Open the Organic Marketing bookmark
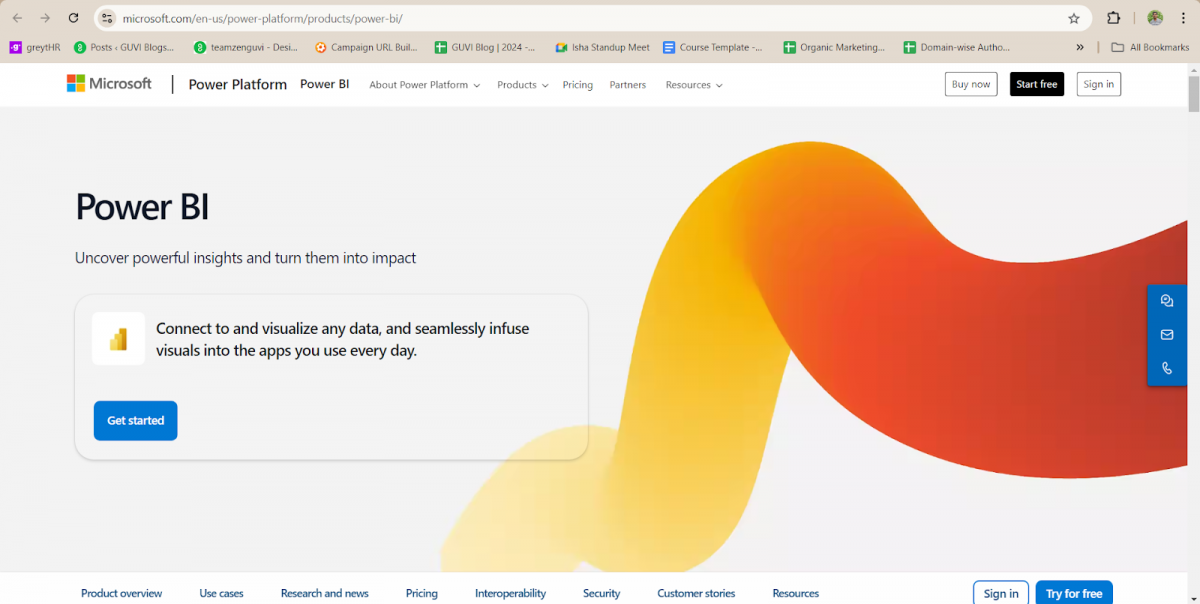The image size is (1200, 604). pyautogui.click(x=834, y=47)
